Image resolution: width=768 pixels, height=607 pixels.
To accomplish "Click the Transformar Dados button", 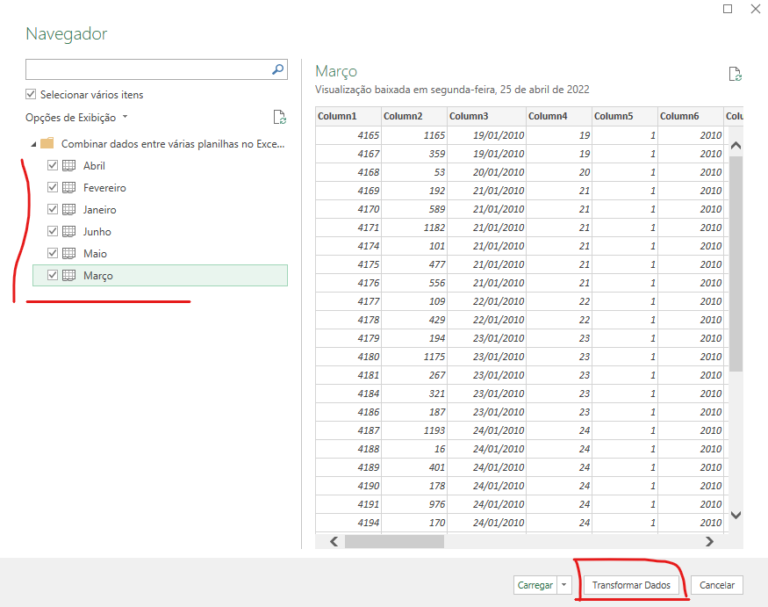I will point(631,585).
